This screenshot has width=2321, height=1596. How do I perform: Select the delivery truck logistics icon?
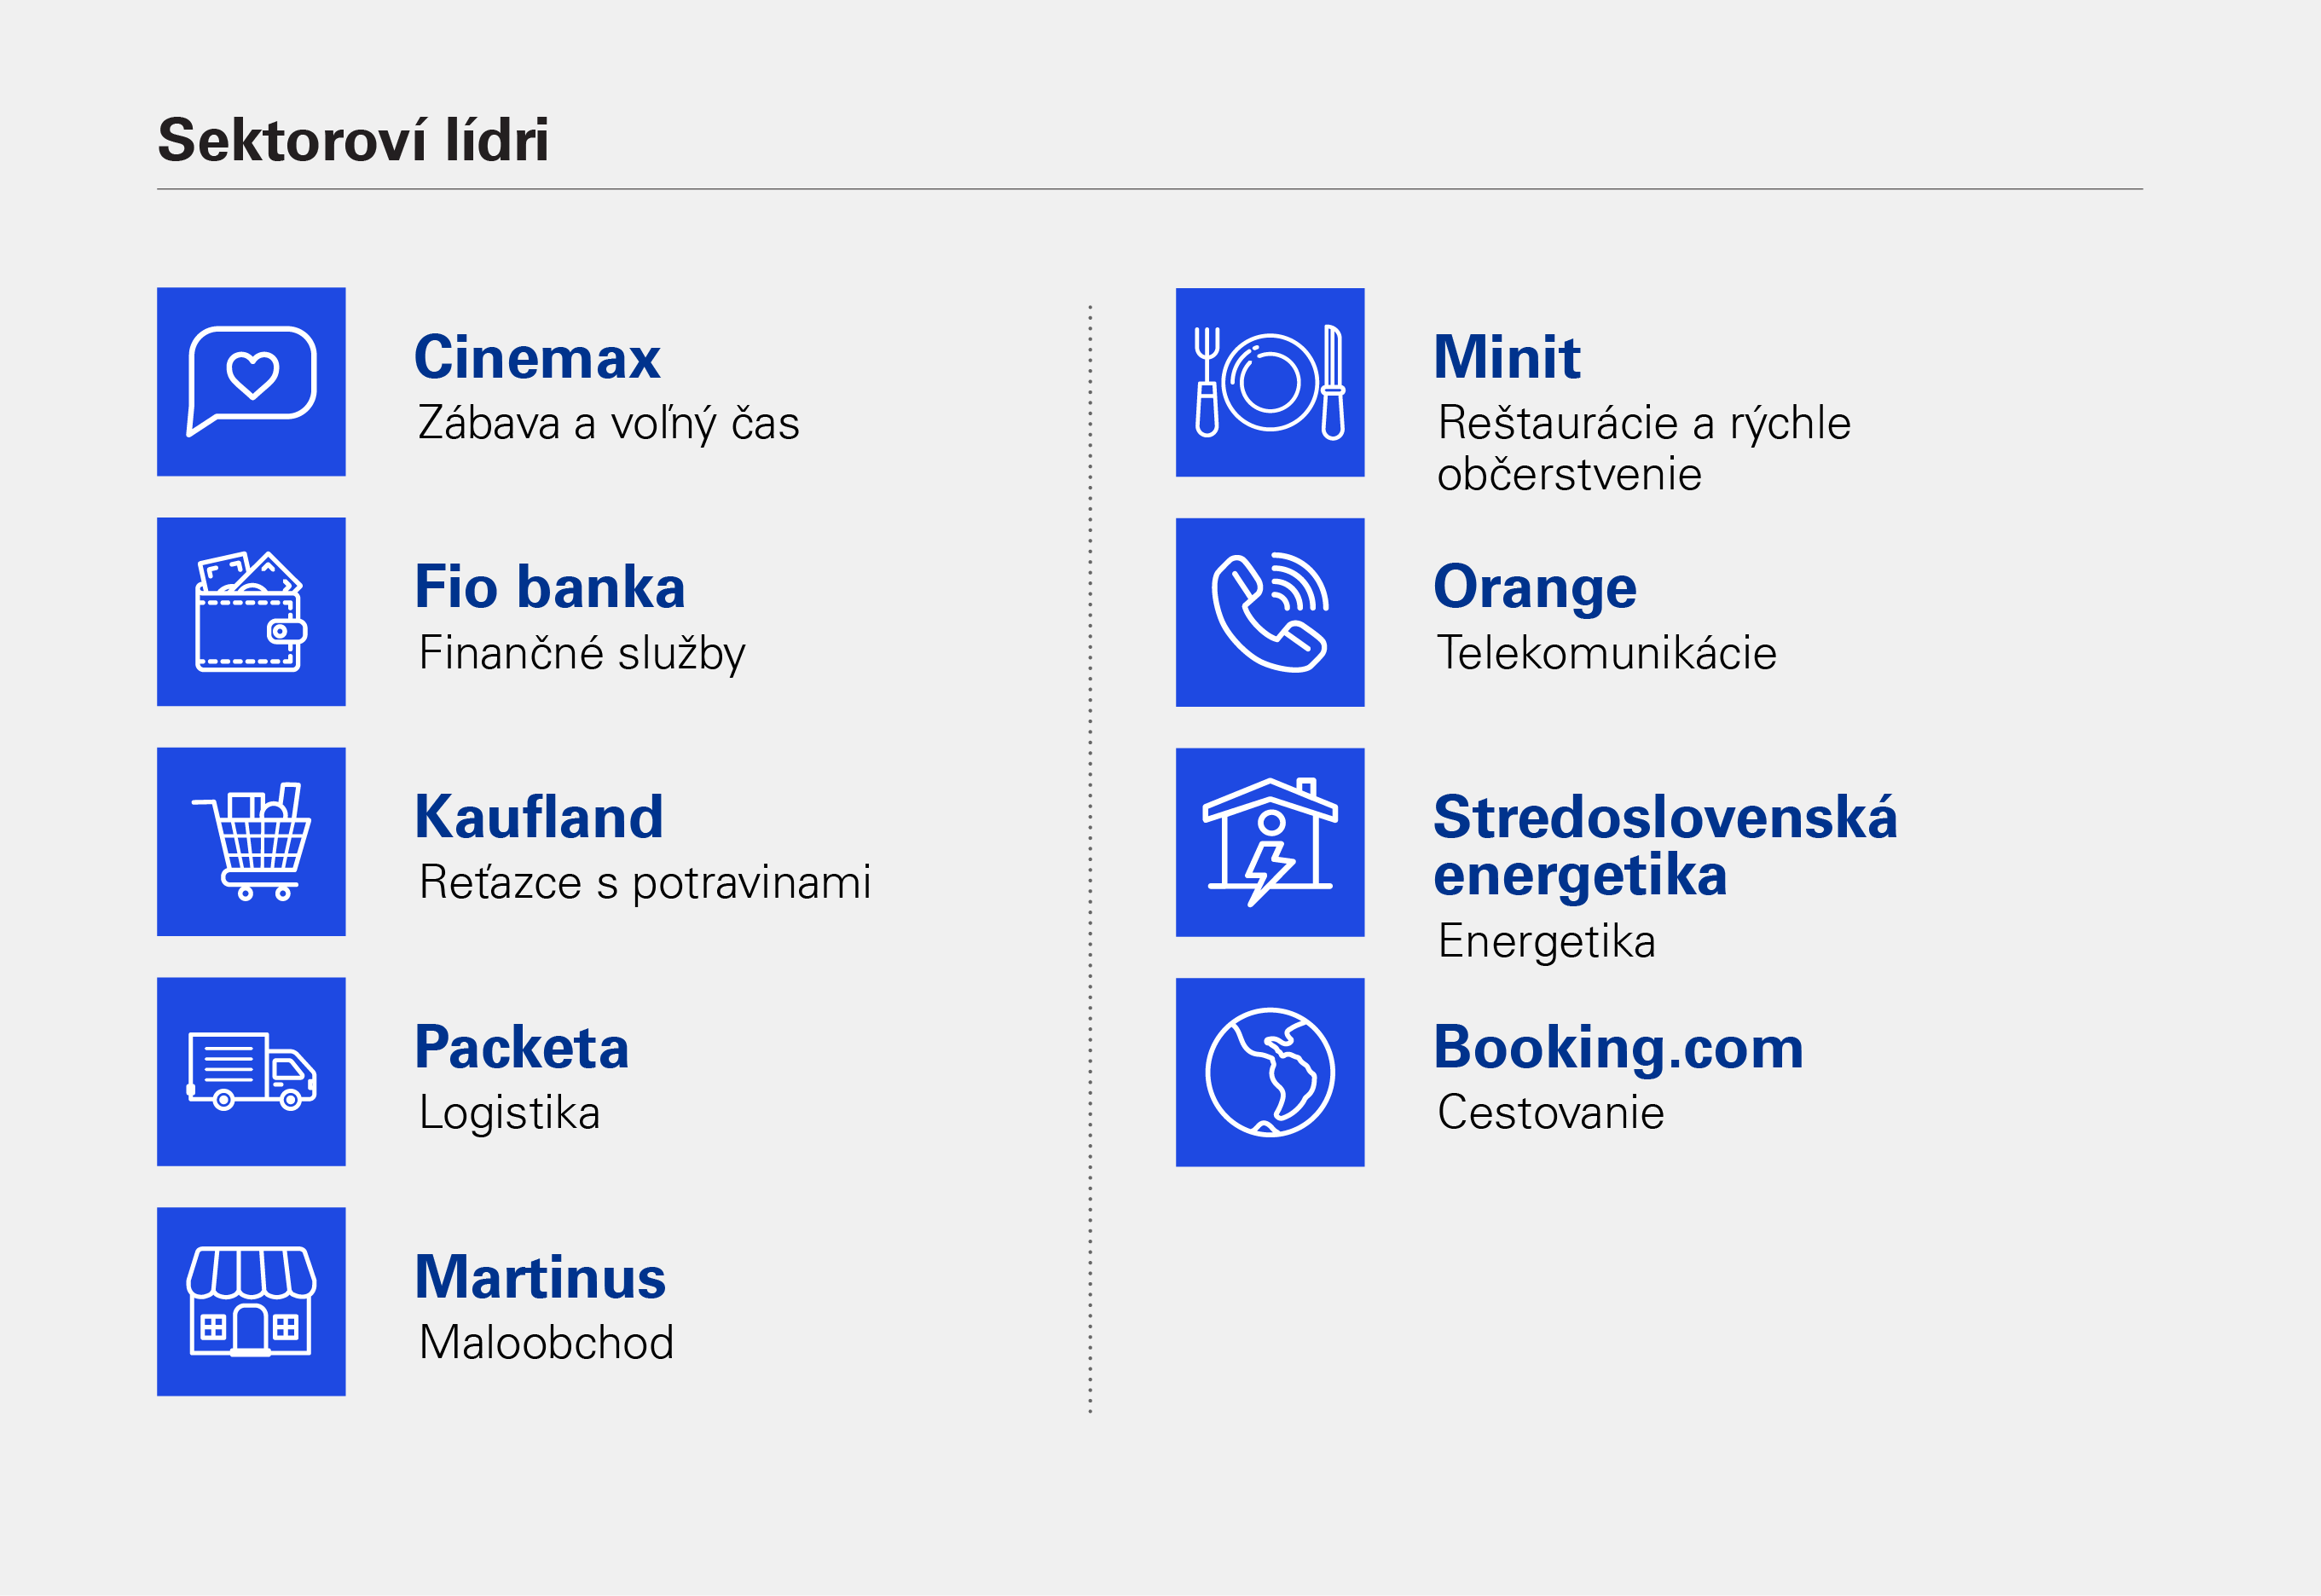(251, 1072)
